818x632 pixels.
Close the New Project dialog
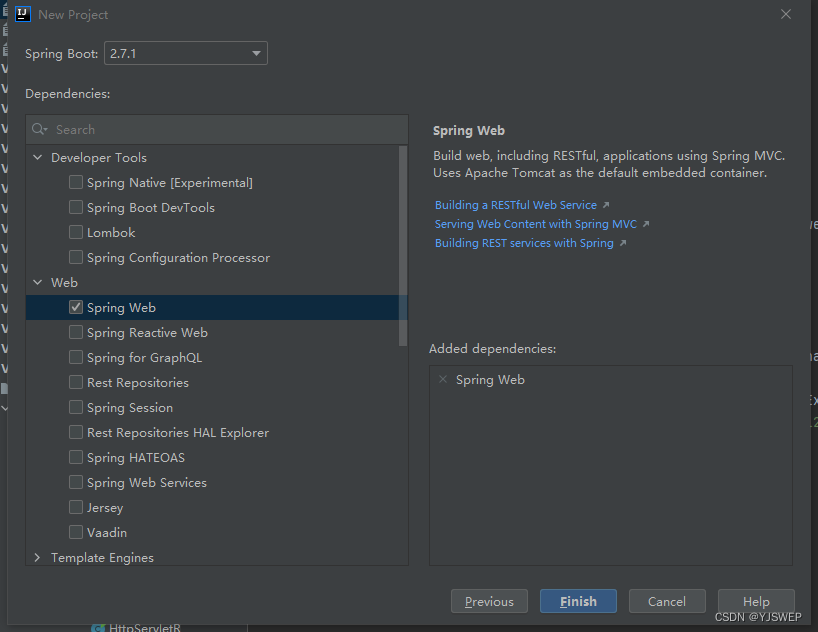click(786, 15)
